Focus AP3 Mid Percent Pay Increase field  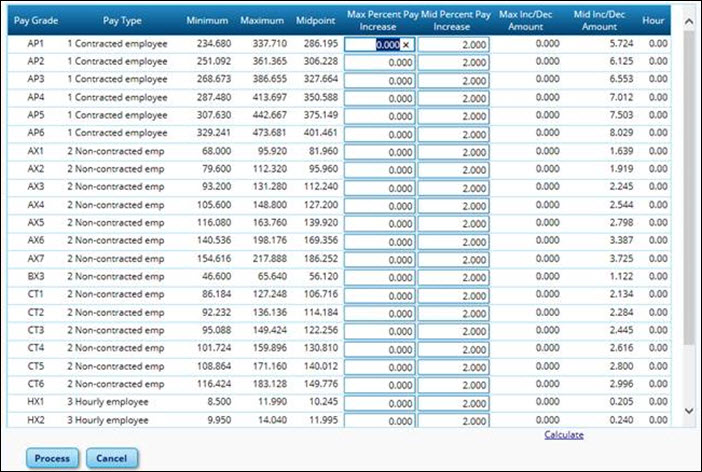[454, 81]
